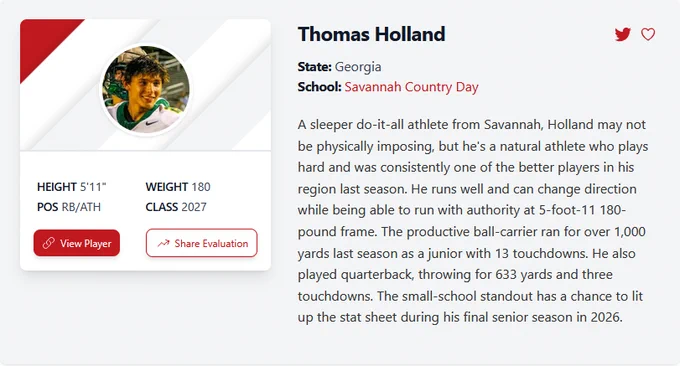Select the POS RB/ATH position field
The width and height of the screenshot is (680, 366).
(x=69, y=207)
